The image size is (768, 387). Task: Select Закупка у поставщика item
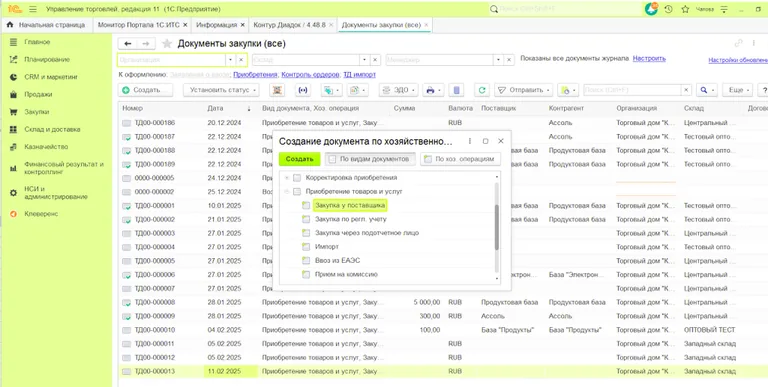350,205
